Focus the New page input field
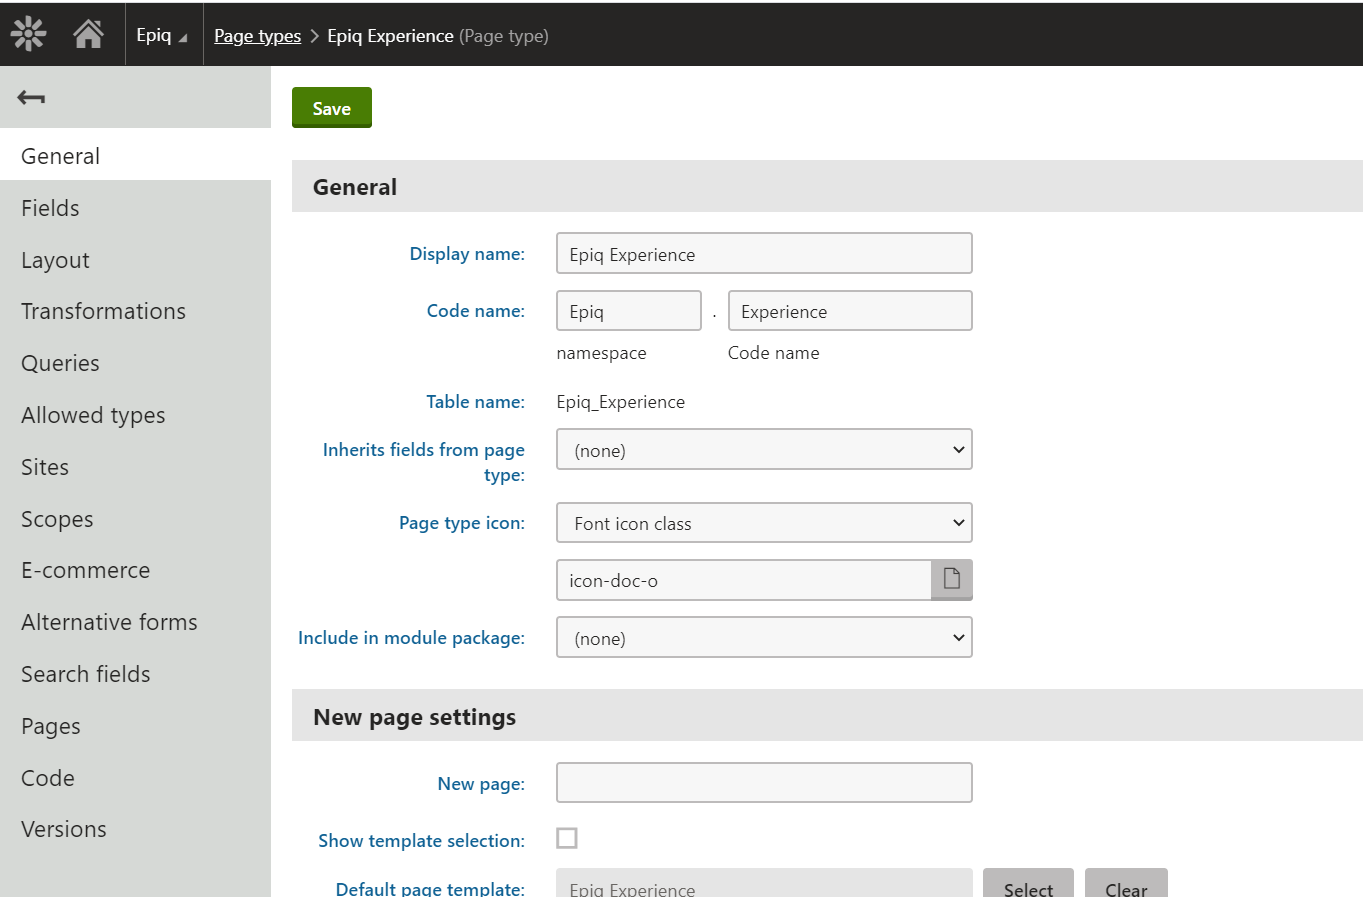 coord(763,783)
